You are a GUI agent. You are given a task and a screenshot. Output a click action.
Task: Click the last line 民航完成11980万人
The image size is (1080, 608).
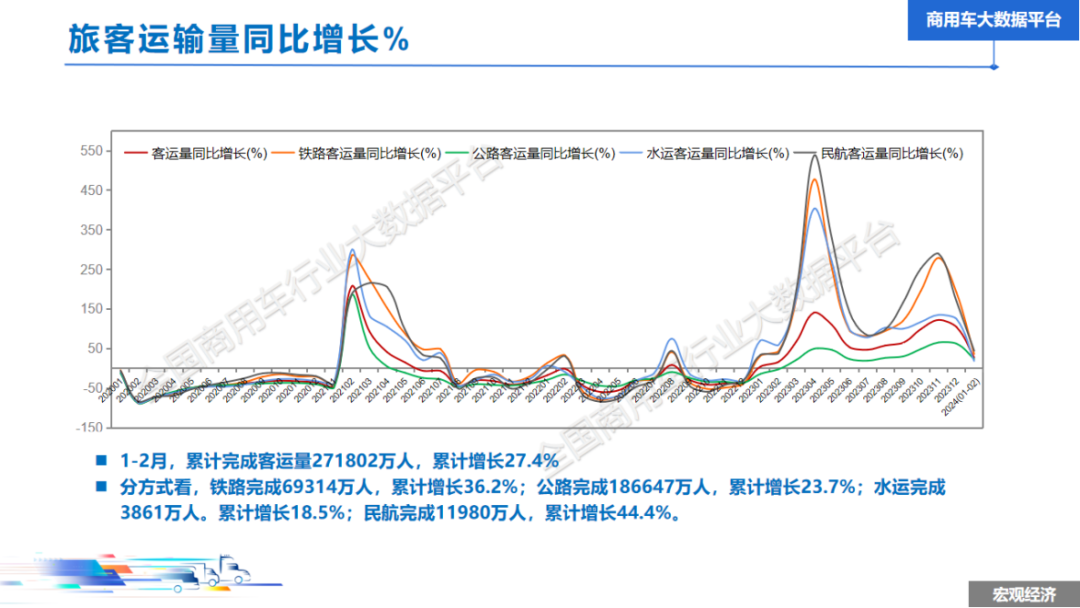(x=399, y=513)
